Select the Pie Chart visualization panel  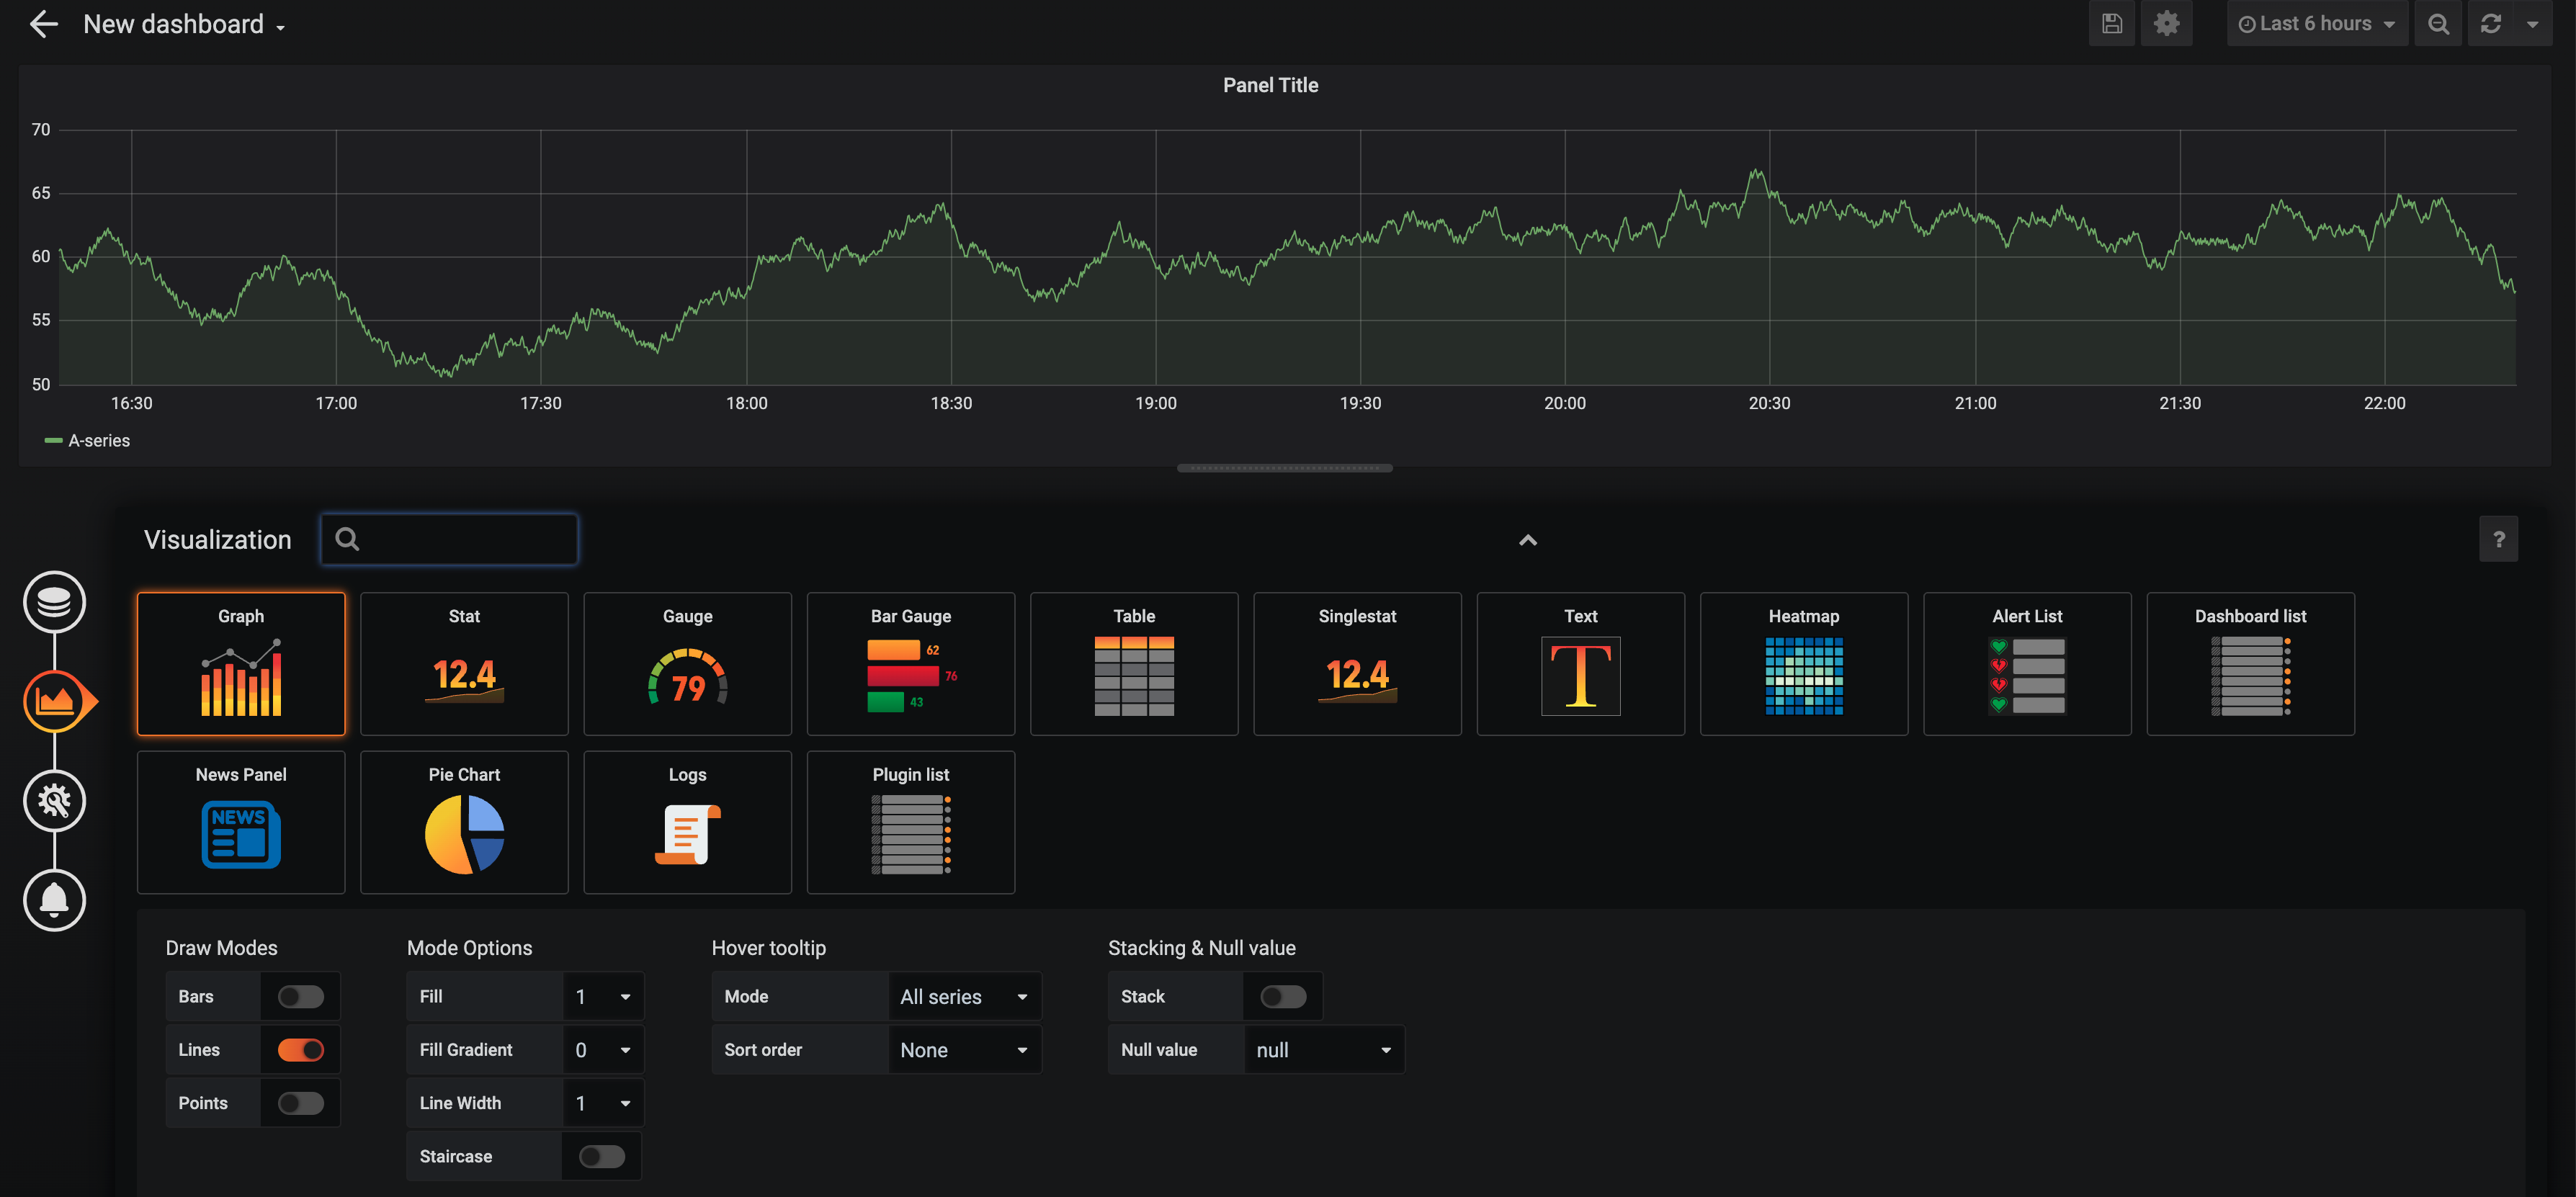pyautogui.click(x=465, y=821)
